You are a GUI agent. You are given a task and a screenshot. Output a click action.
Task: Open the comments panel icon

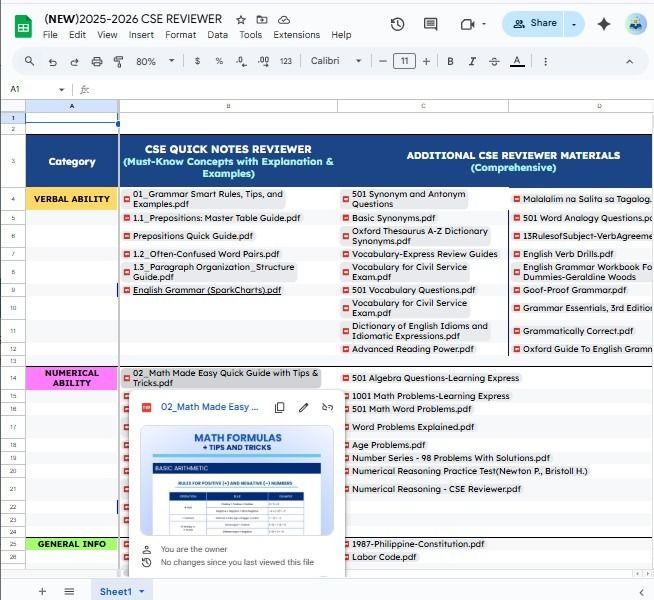pyautogui.click(x=430, y=24)
